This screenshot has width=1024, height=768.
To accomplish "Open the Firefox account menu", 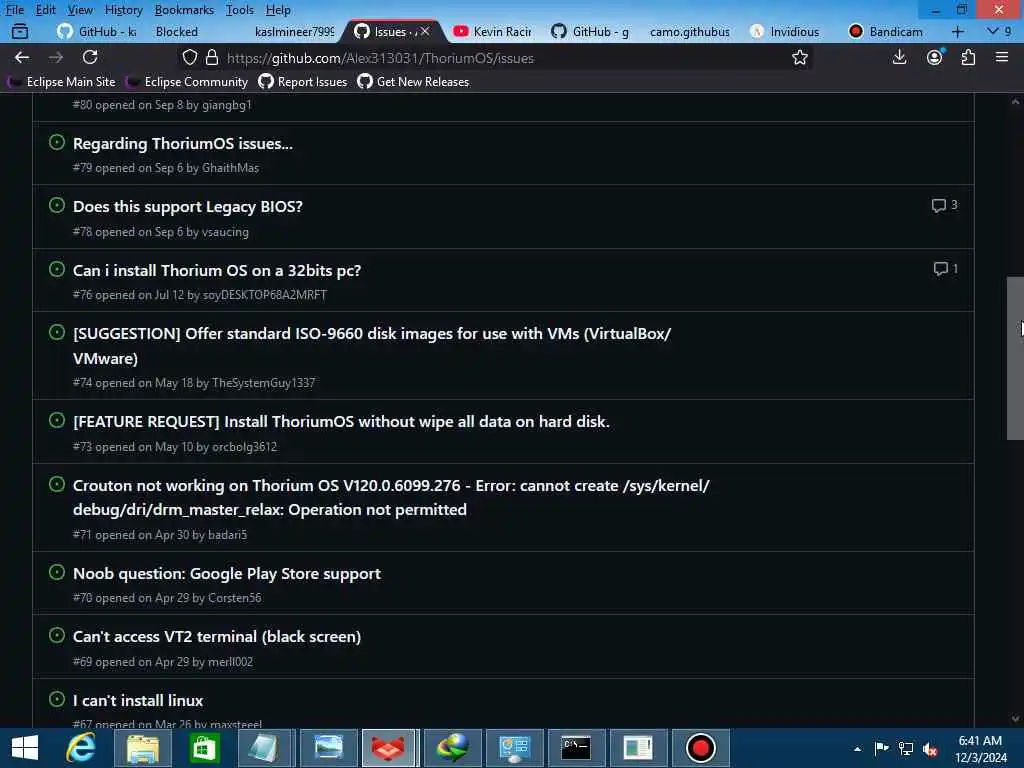I will coord(935,57).
